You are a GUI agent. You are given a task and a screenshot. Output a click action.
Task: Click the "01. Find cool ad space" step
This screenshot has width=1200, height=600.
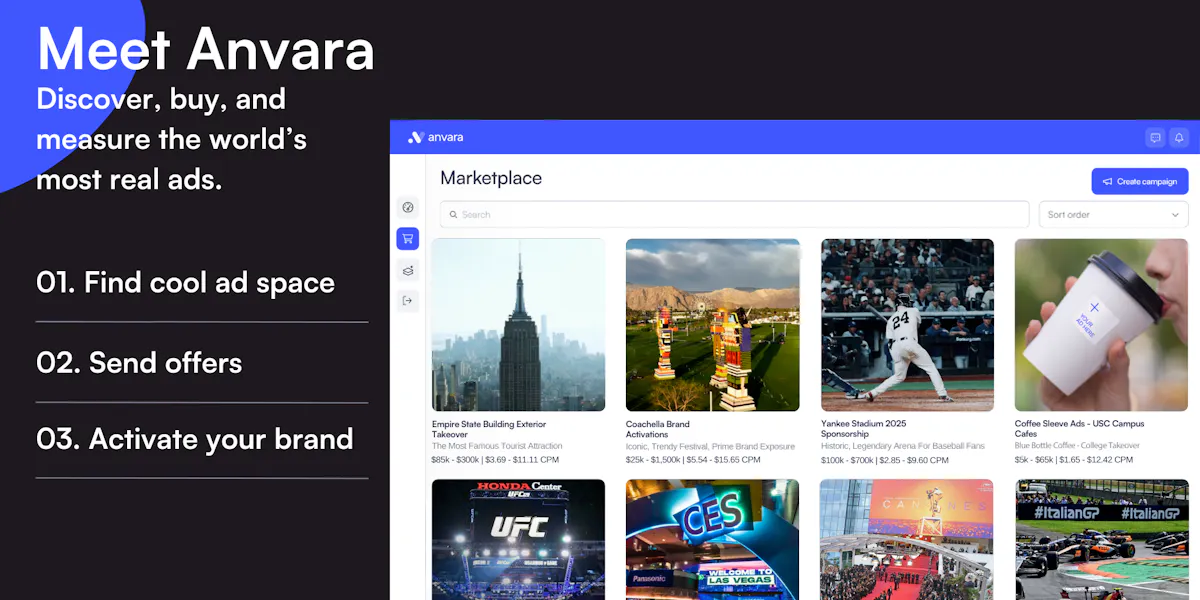pos(185,283)
